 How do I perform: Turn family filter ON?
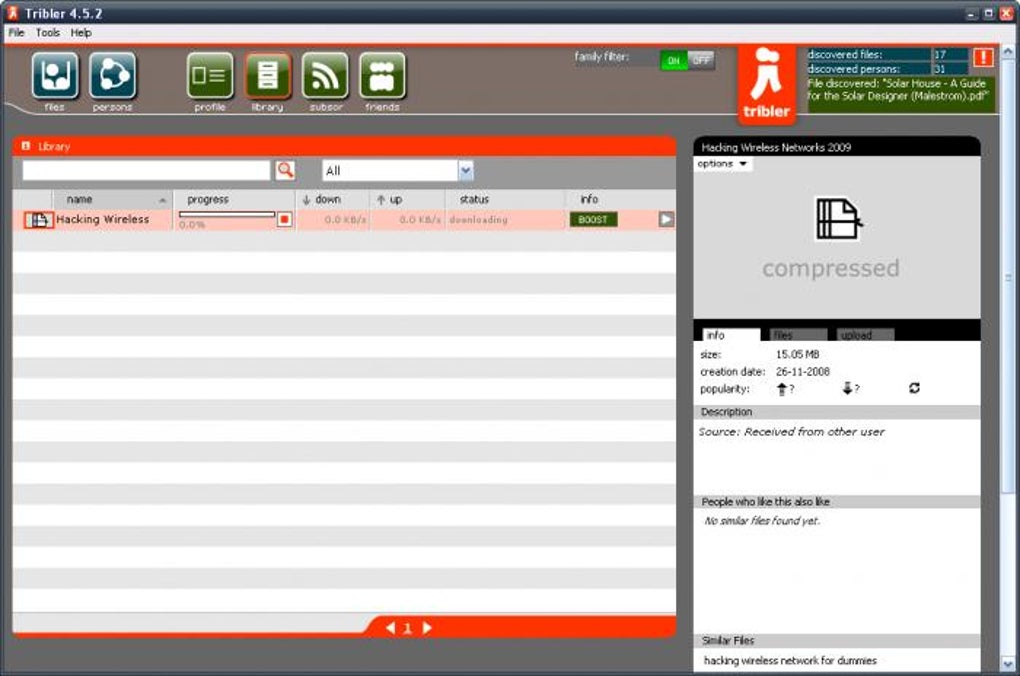click(x=673, y=61)
